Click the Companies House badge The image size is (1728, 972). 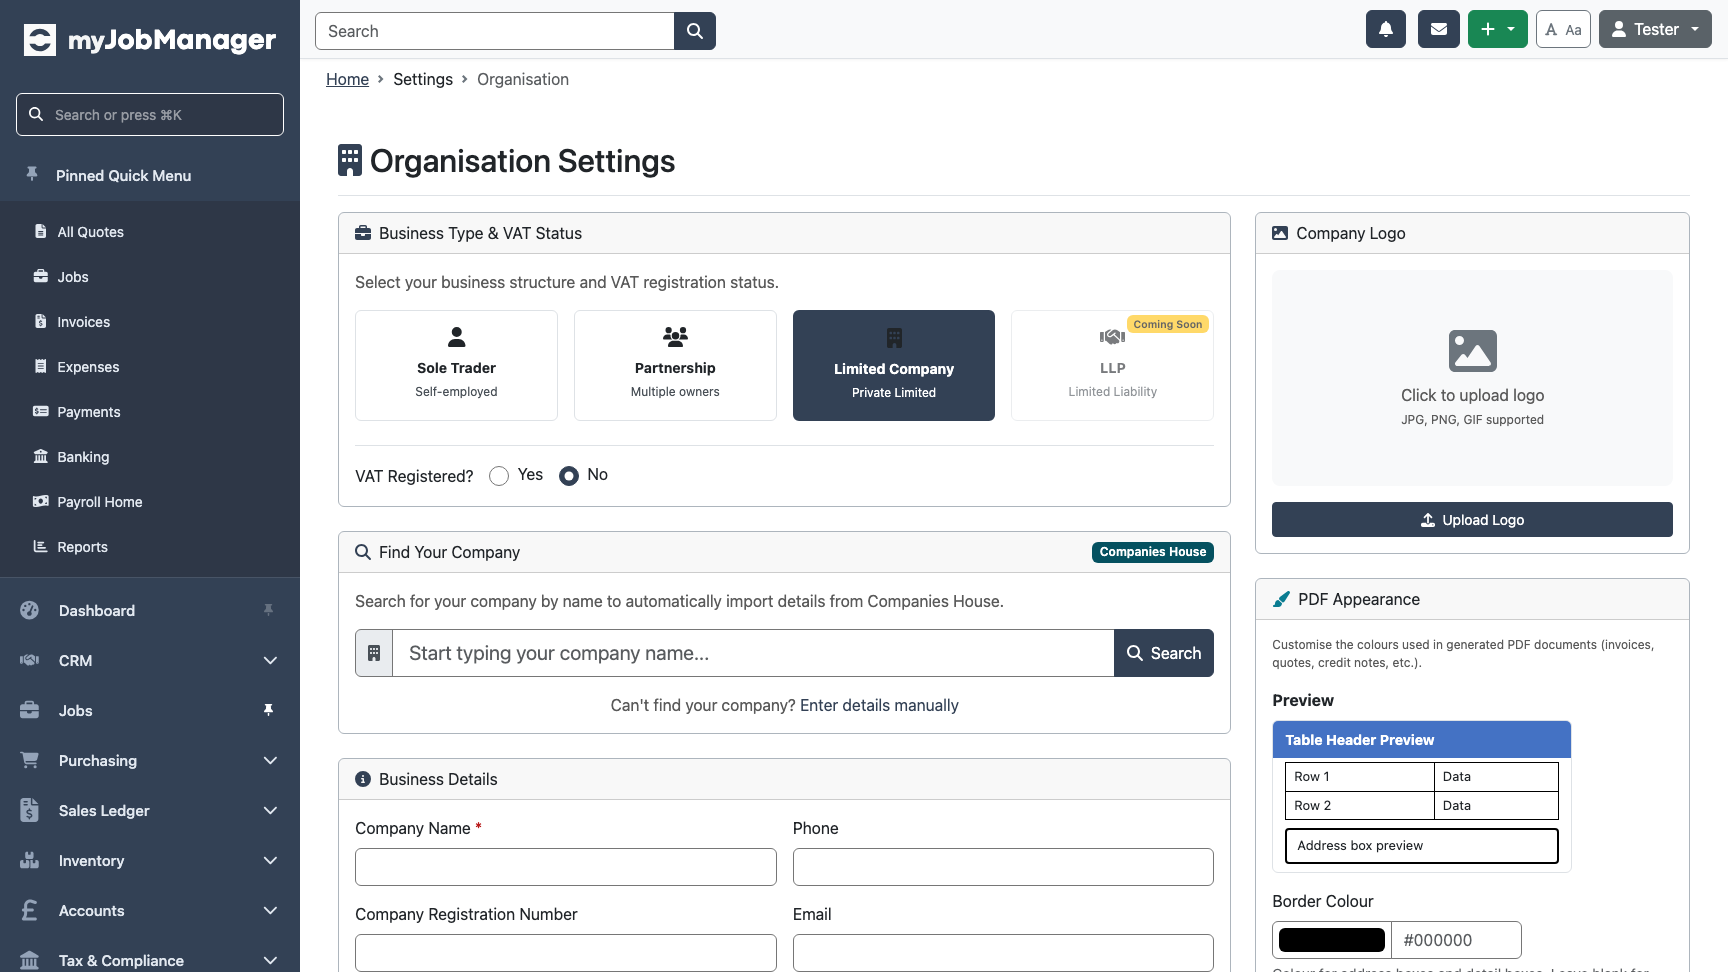1153,552
